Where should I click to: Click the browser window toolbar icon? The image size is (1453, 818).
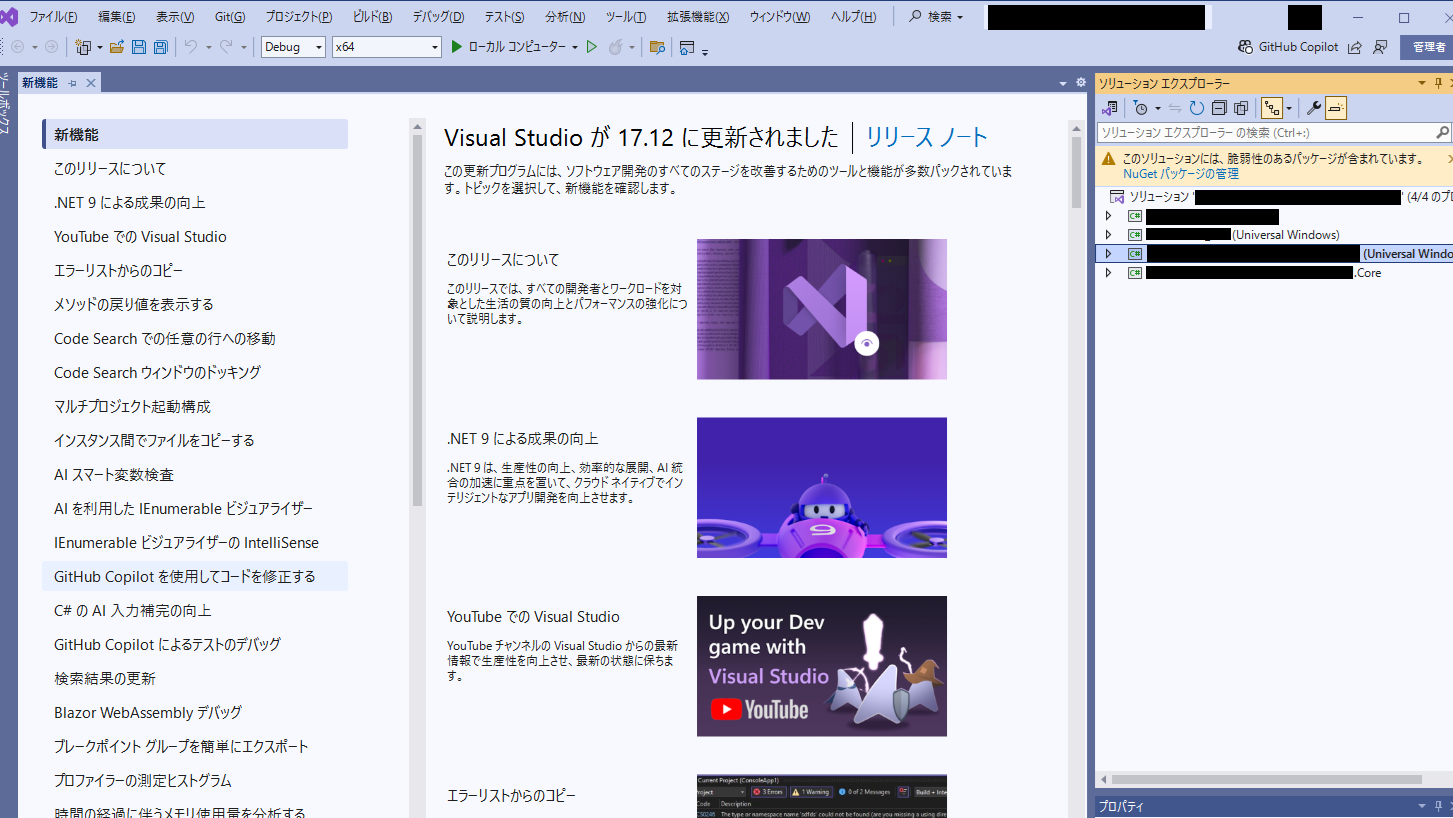687,47
